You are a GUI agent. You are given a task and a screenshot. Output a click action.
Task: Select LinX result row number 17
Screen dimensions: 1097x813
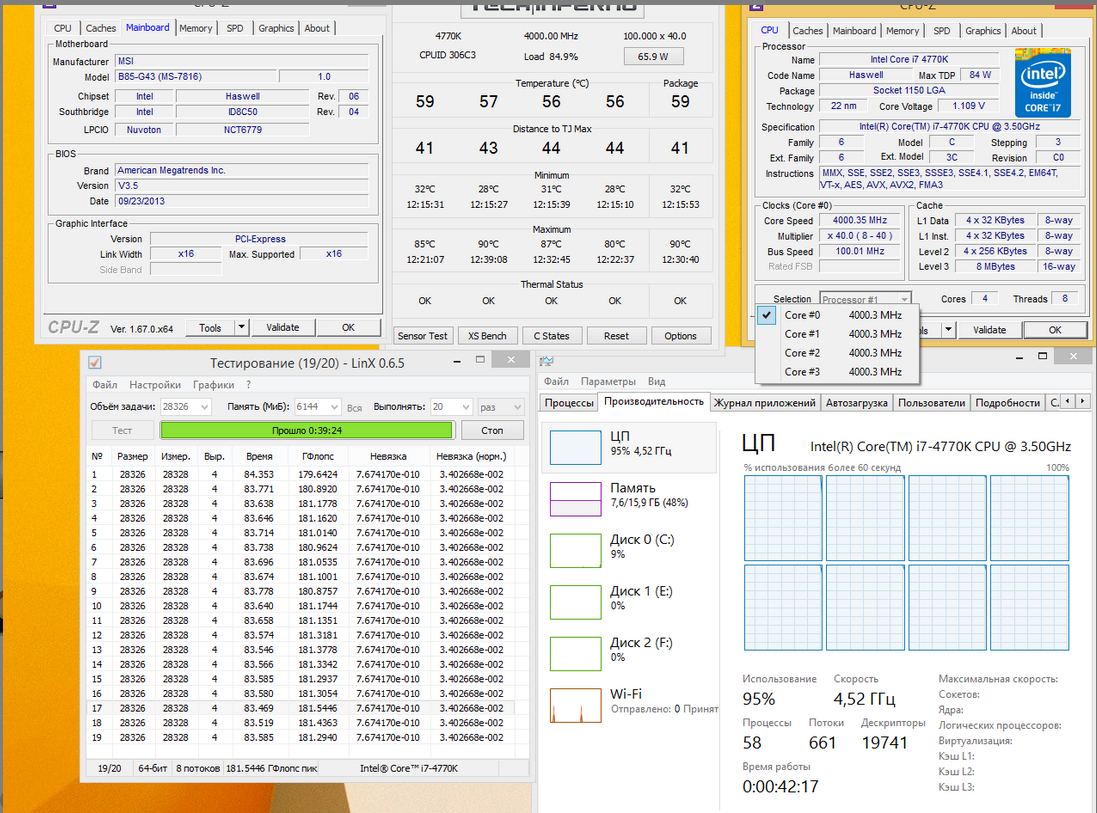point(300,708)
